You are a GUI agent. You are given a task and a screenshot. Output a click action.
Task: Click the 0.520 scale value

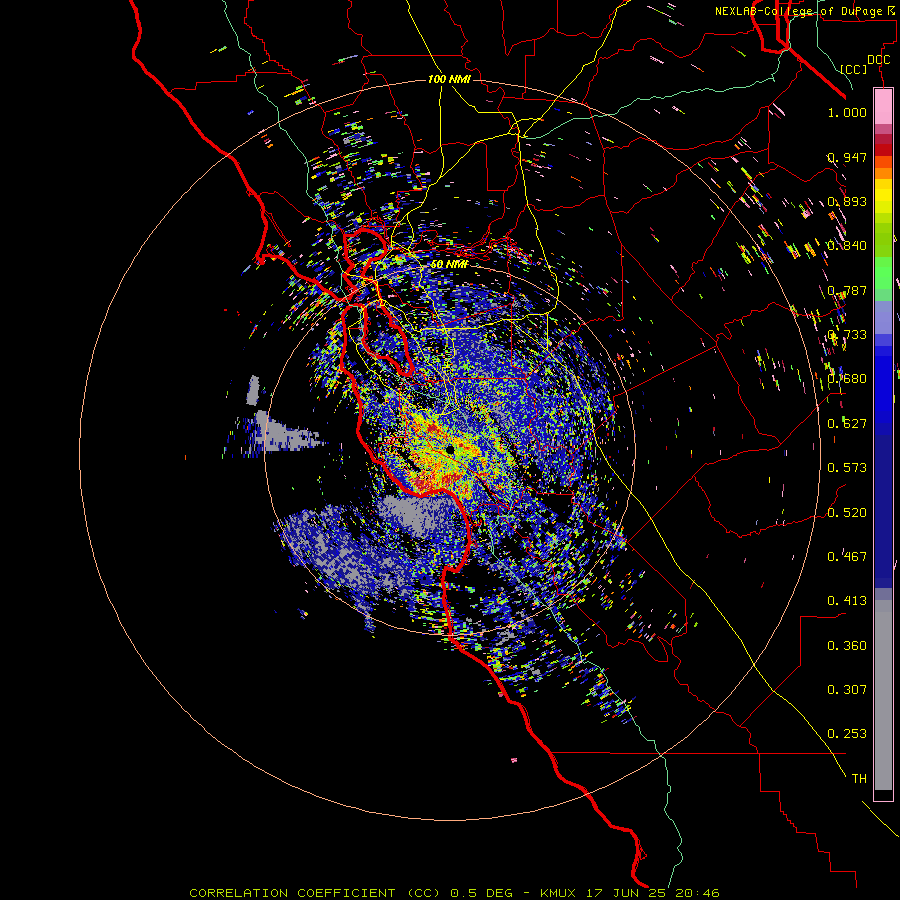(x=847, y=513)
